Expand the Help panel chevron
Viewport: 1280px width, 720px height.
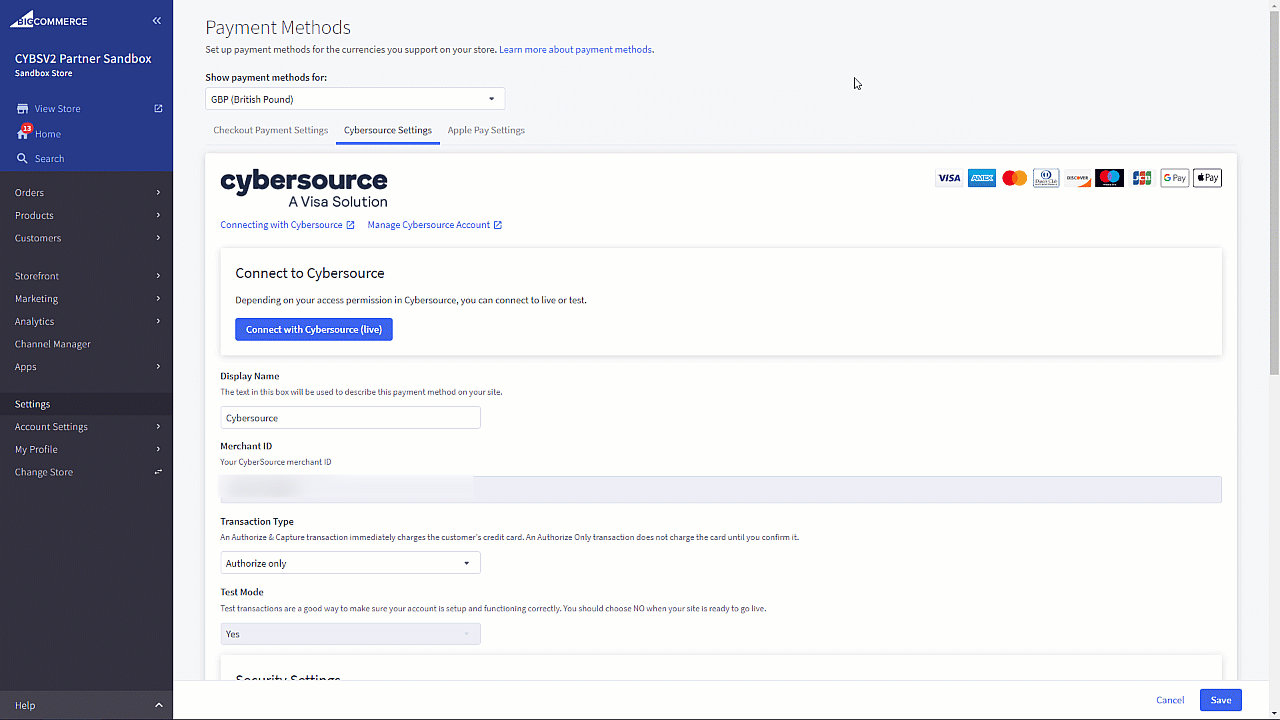(x=158, y=705)
